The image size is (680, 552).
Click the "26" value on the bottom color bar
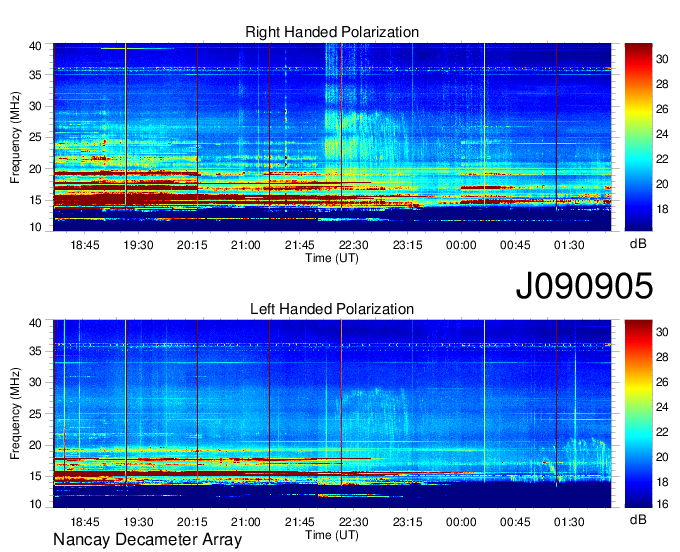(x=662, y=382)
